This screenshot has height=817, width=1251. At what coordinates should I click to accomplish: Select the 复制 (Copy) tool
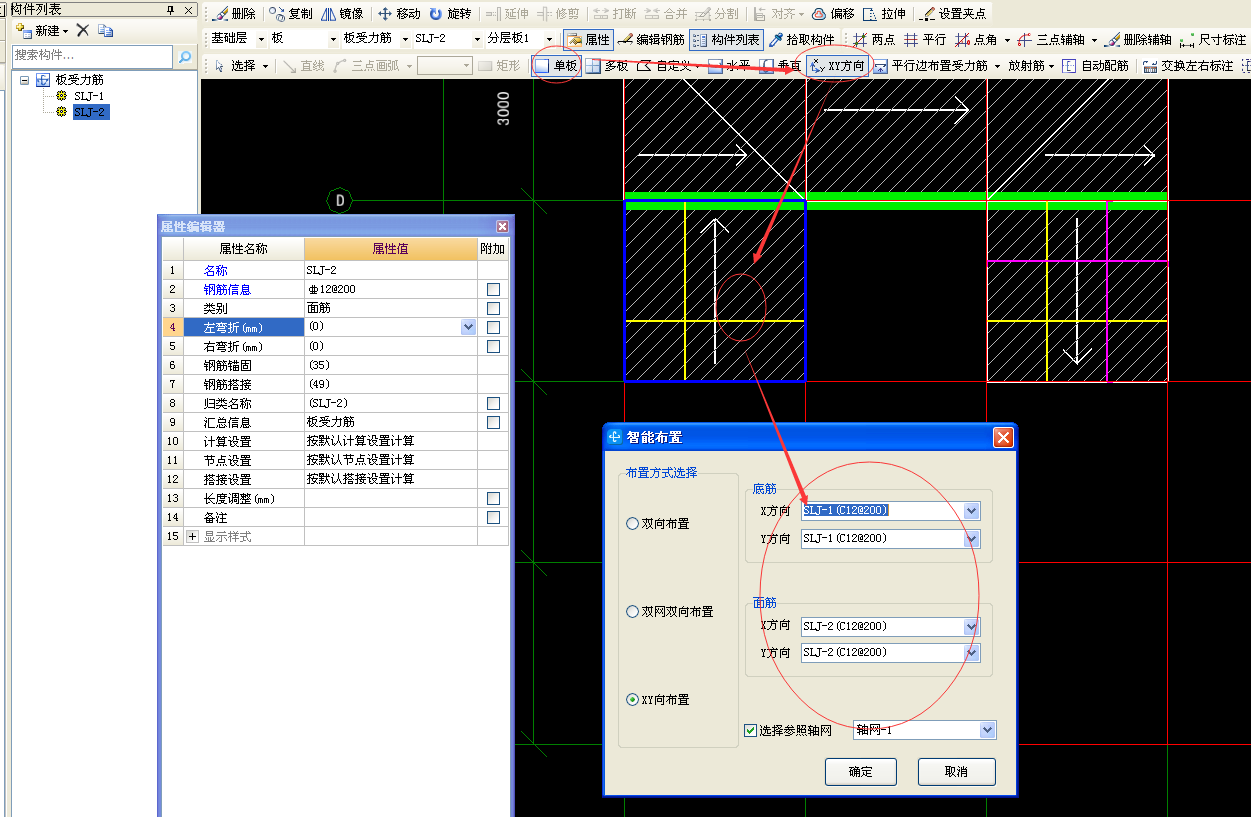(291, 14)
